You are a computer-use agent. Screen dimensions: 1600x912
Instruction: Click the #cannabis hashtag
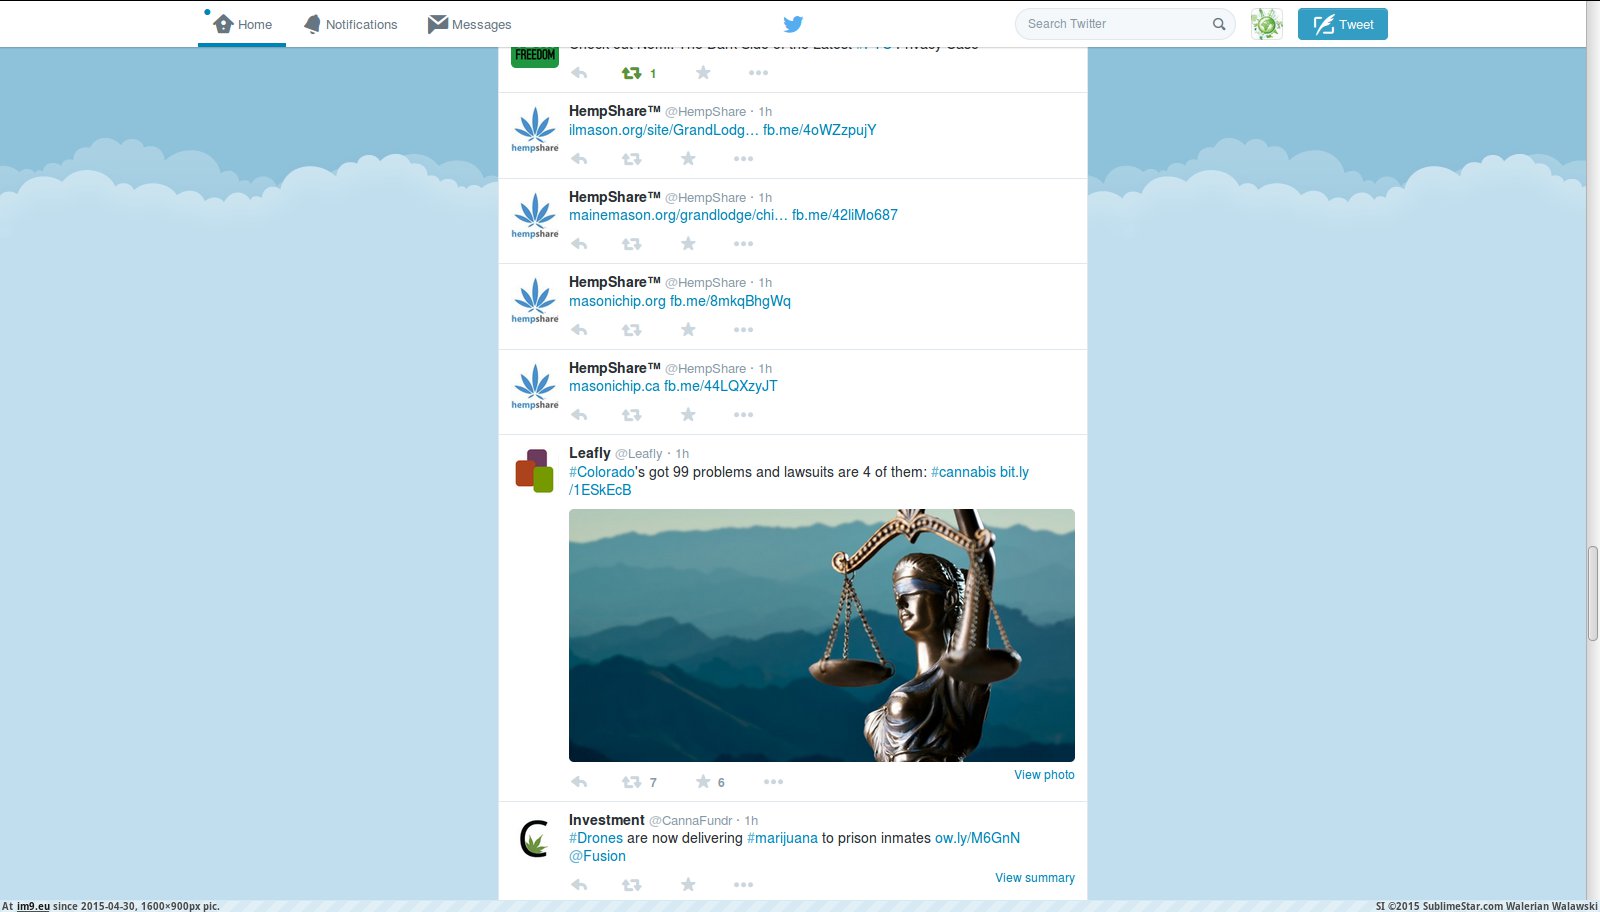click(963, 472)
